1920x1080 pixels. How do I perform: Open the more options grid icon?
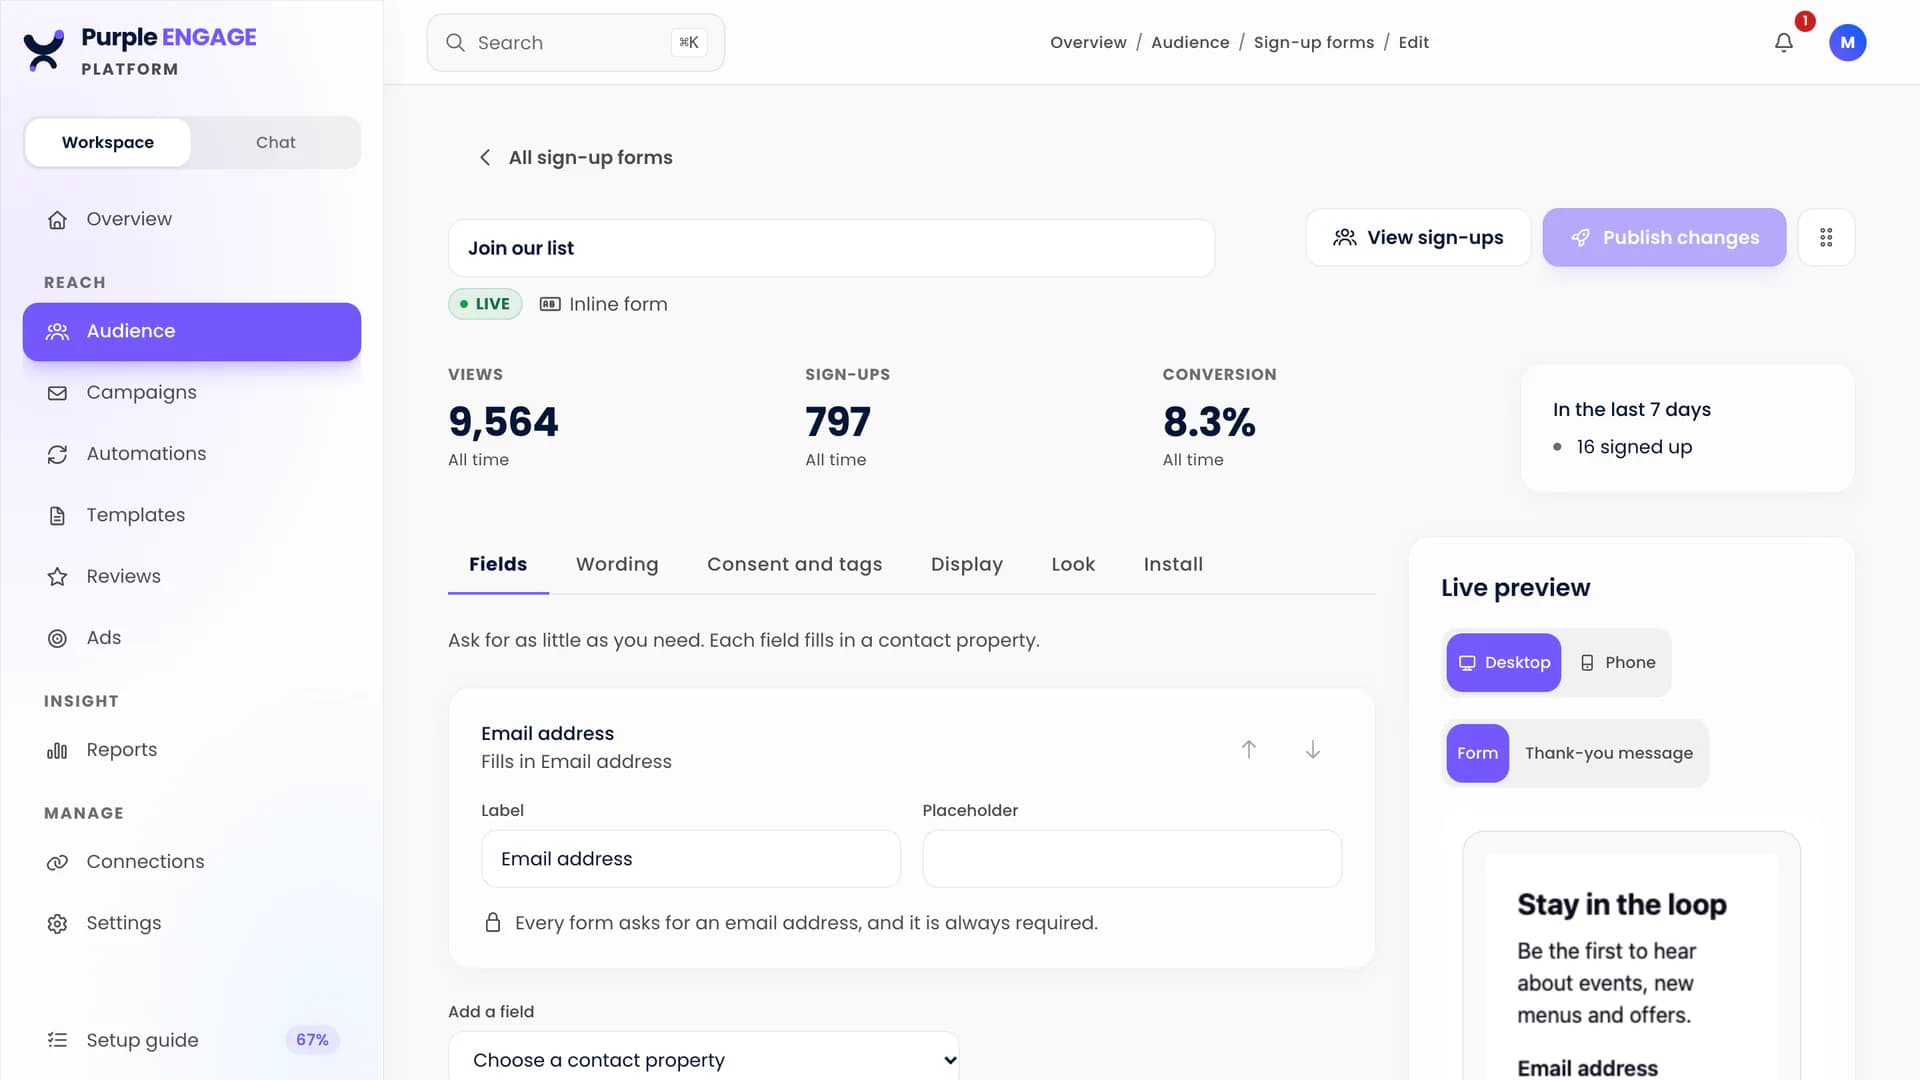coord(1826,238)
